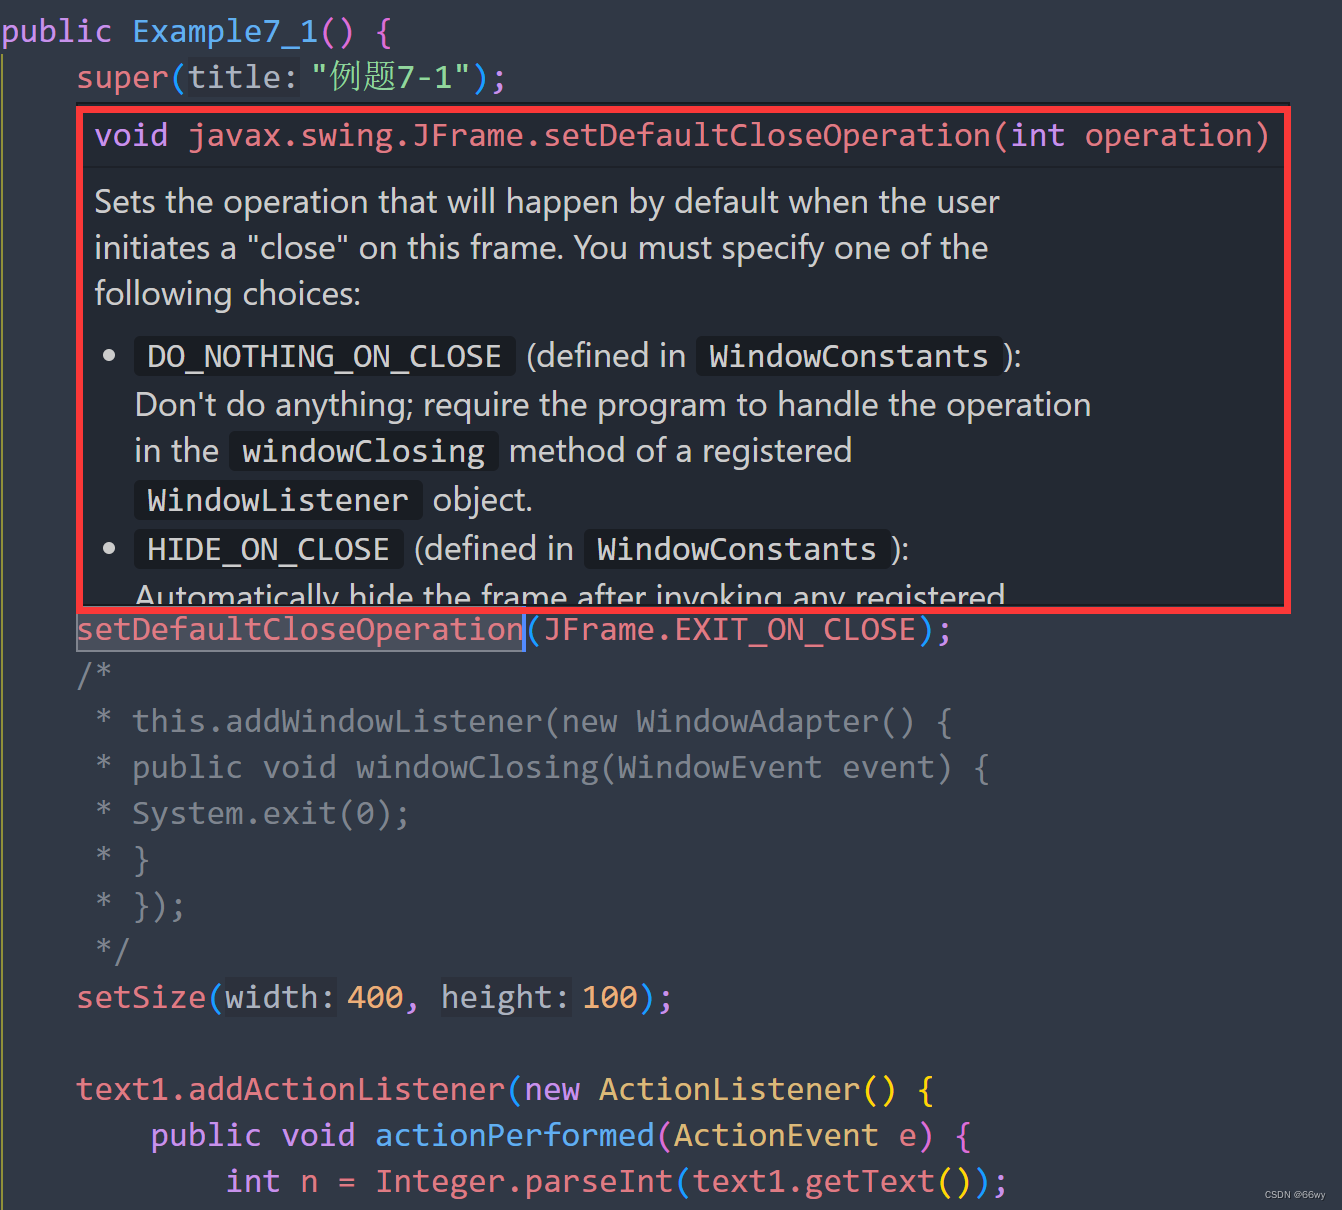
Task: Click the ActionEvent parameter type
Action: [775, 1135]
